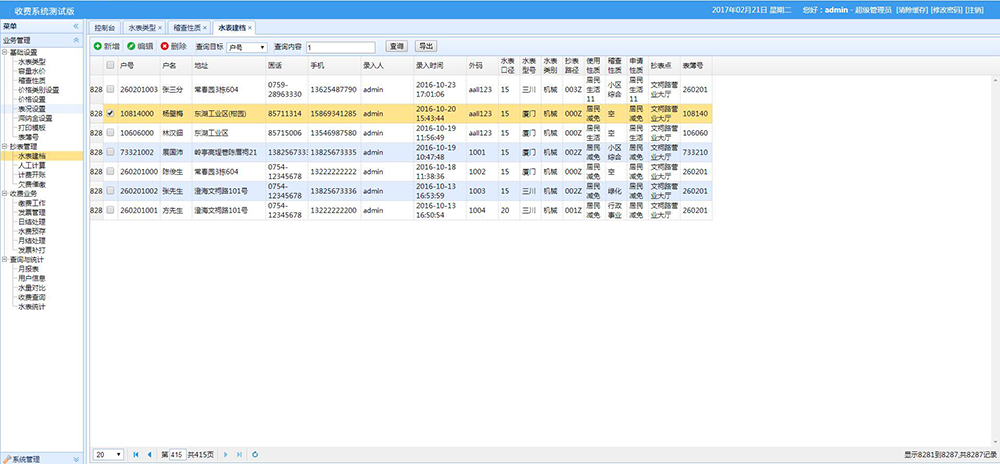Click the 注销 logout link
Image resolution: width=1000 pixels, height=464 pixels.
[x=974, y=10]
